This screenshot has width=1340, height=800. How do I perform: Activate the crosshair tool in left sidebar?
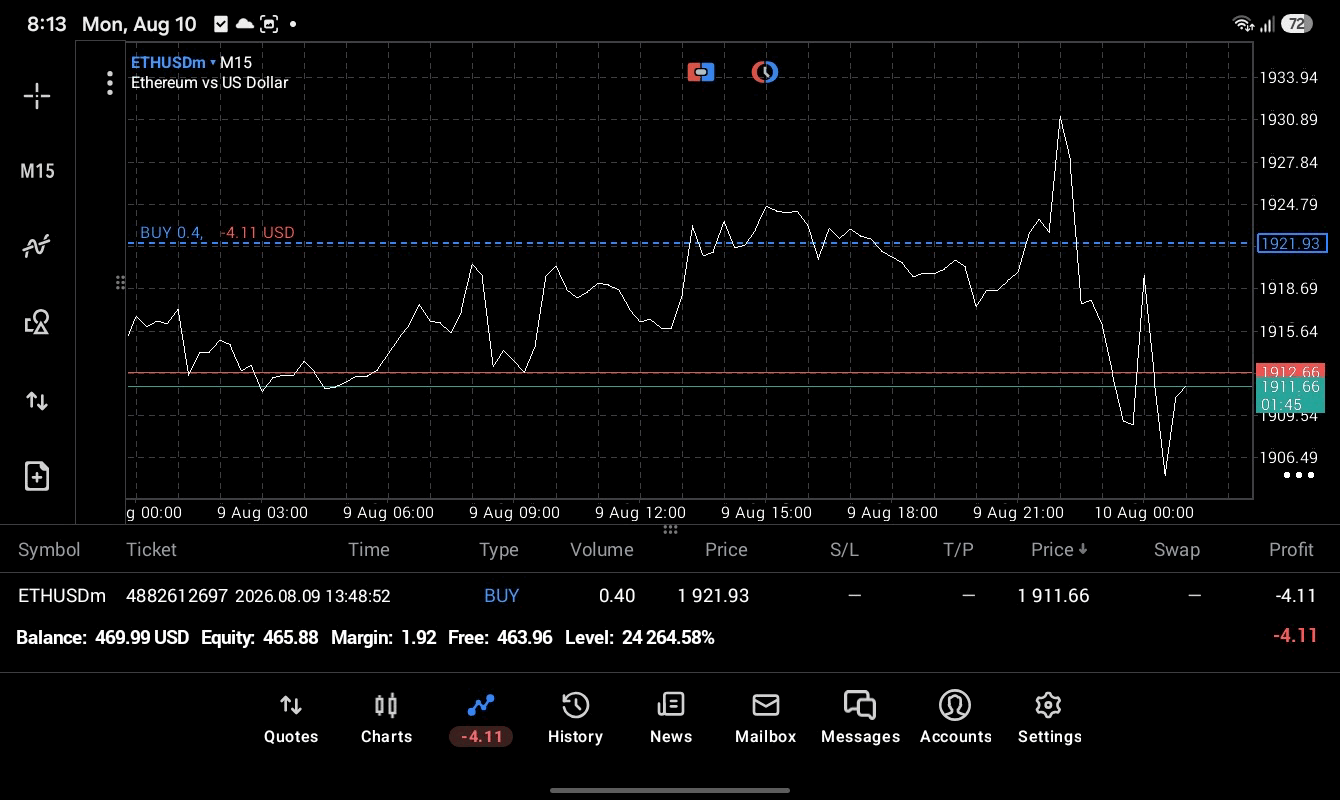[37, 96]
